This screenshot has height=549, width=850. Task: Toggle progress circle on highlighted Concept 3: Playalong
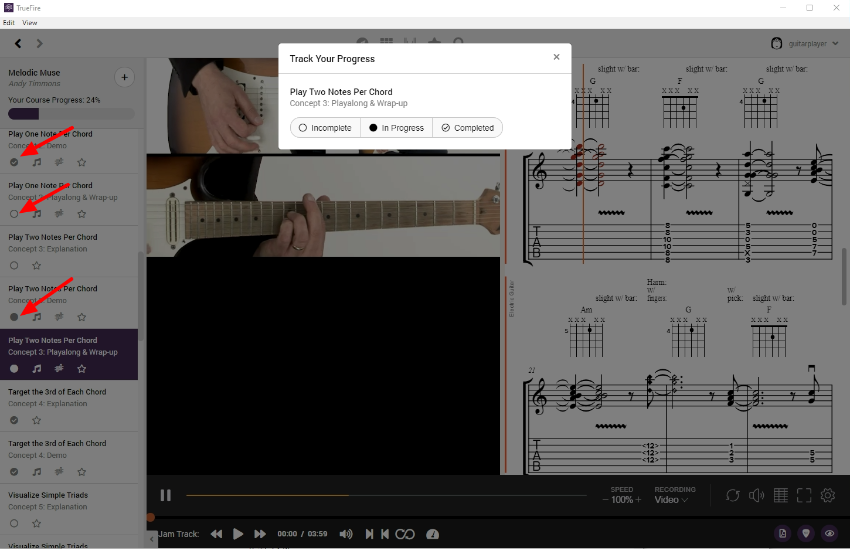tap(14, 369)
